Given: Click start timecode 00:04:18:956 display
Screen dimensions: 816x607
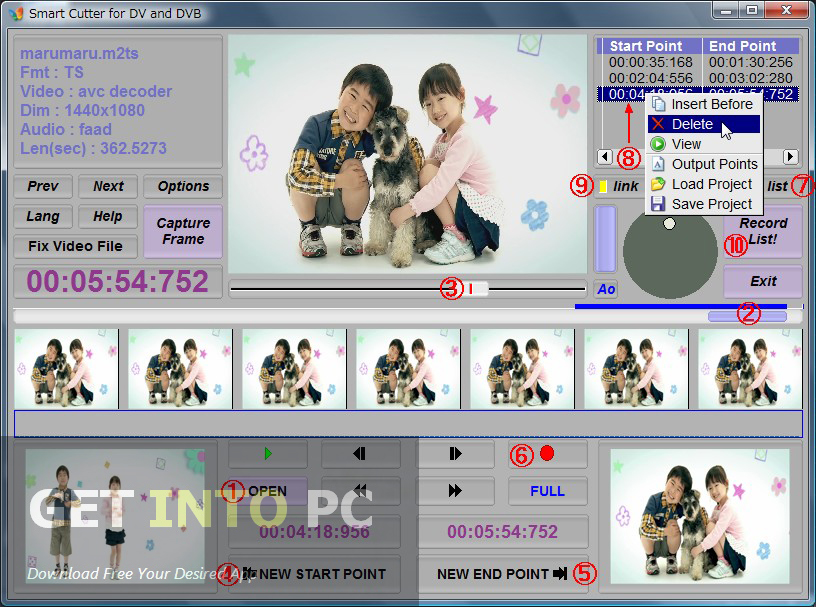Looking at the screenshot, I should coord(314,532).
